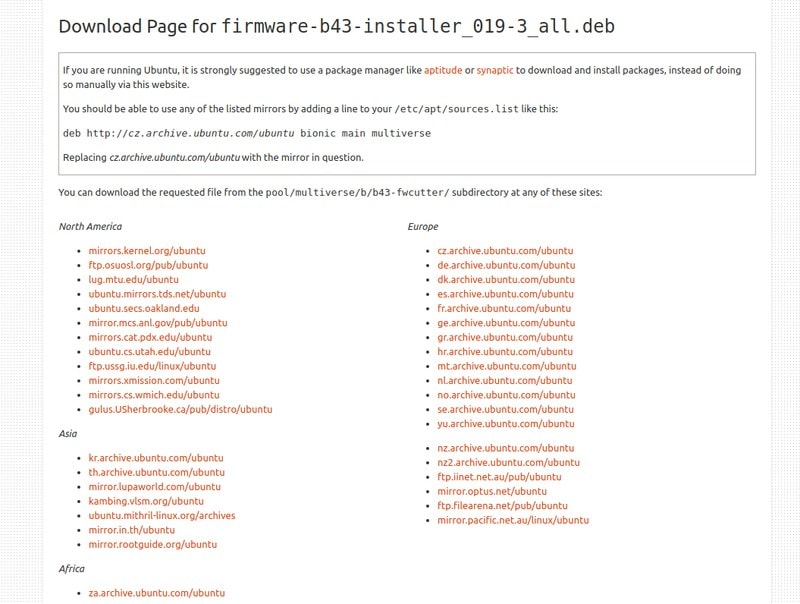Click the kr.archive.ubuntu.com/ubuntu mirror

[156, 458]
